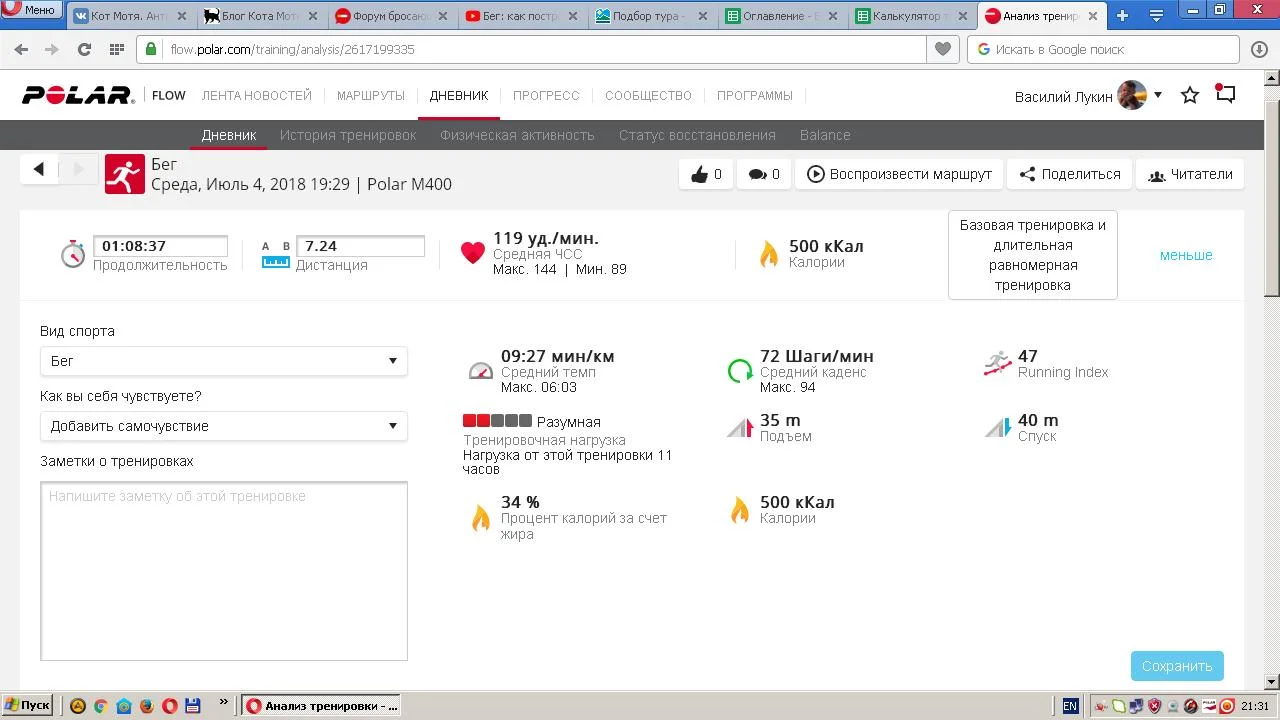
Task: Open ПРОГРЕСС section
Action: 546,95
